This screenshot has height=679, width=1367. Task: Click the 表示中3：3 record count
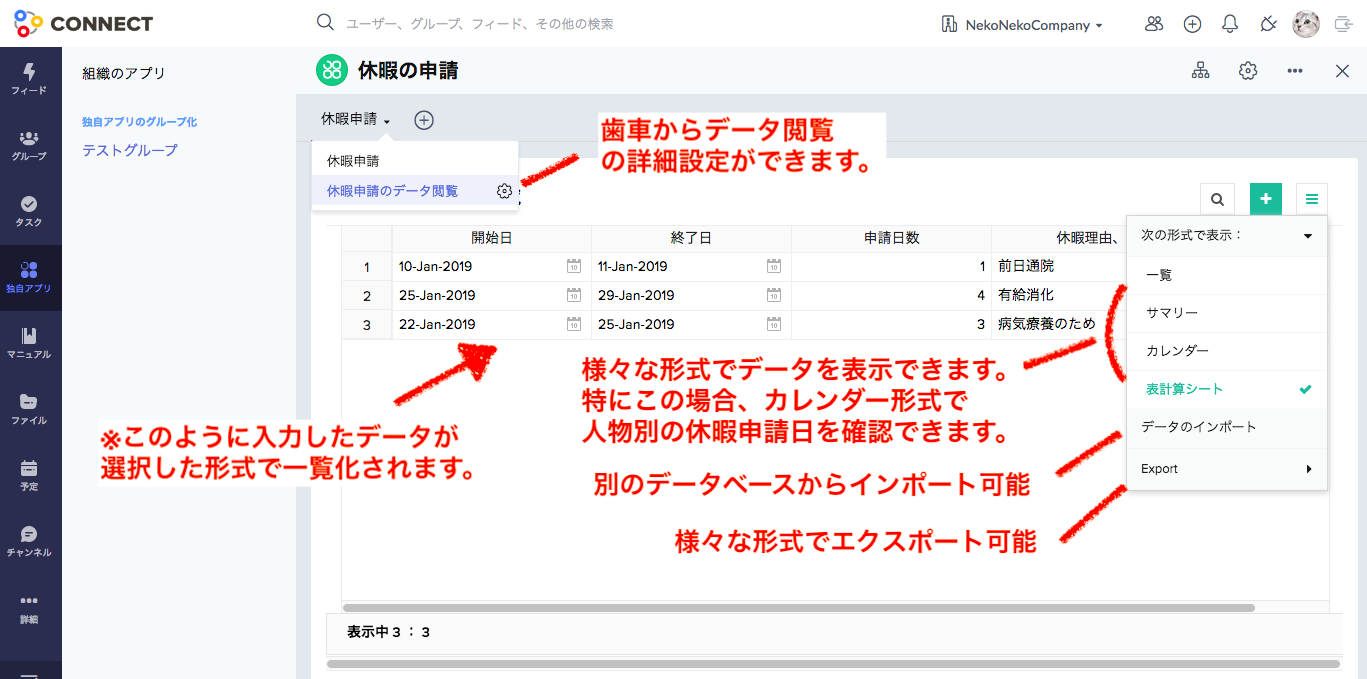point(388,632)
